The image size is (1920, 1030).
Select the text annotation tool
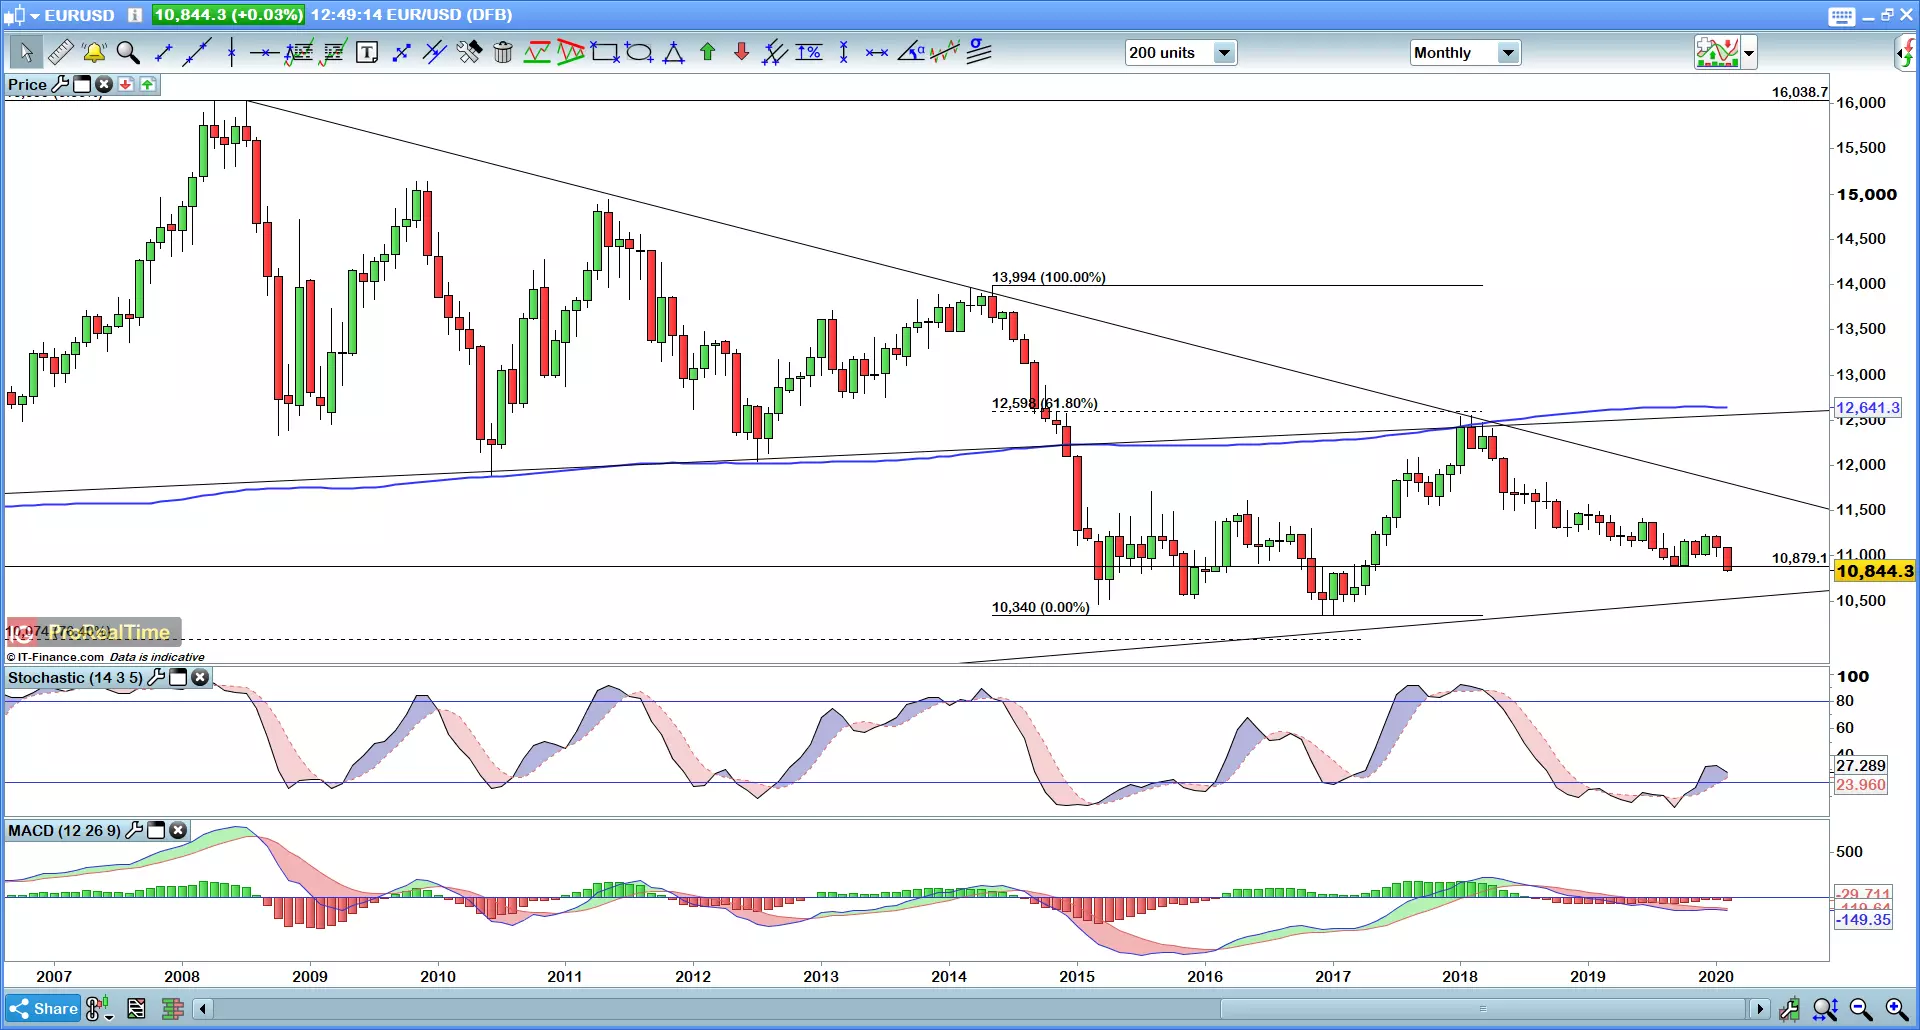(x=367, y=52)
